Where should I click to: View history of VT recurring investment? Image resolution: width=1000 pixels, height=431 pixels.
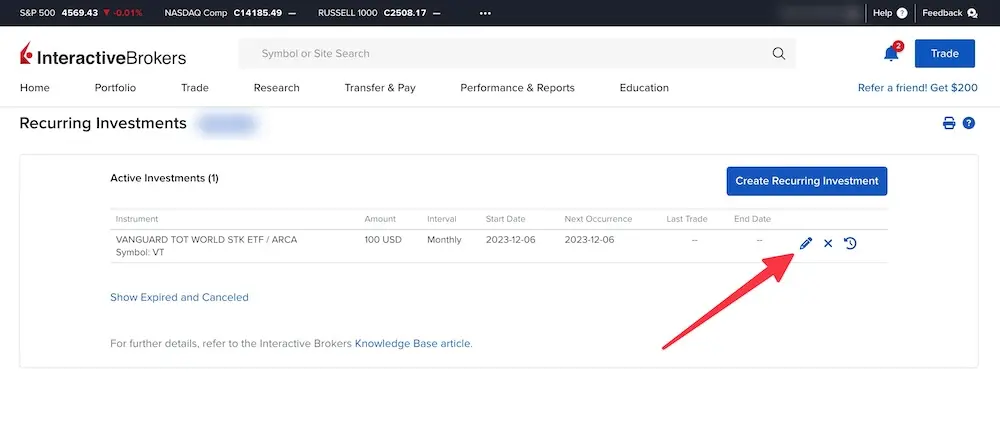850,243
